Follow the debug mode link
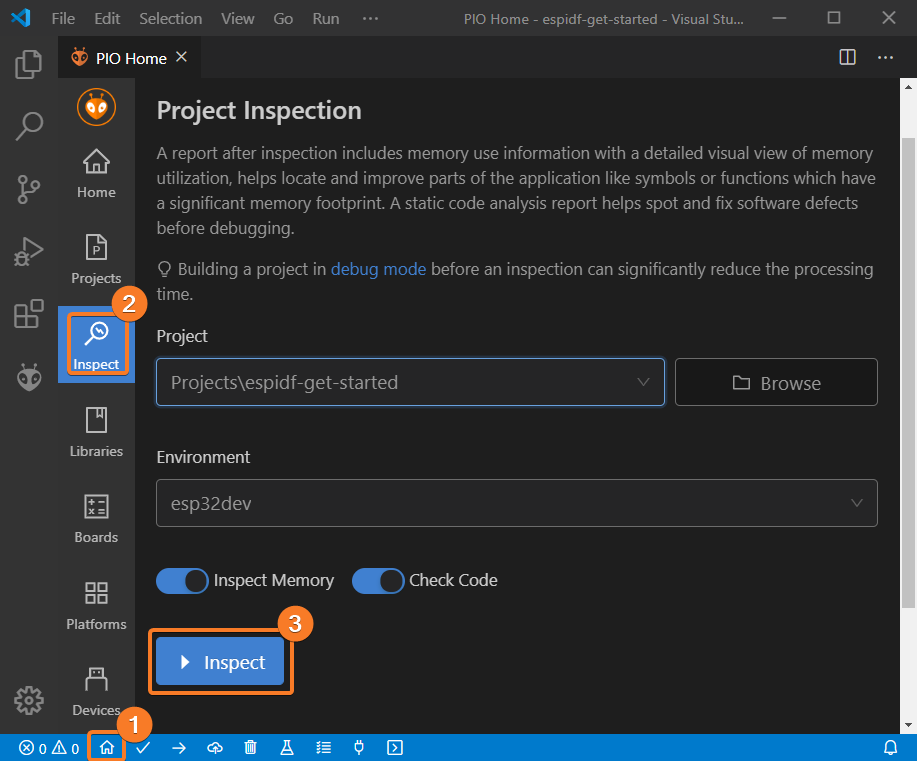917x761 pixels. click(378, 269)
